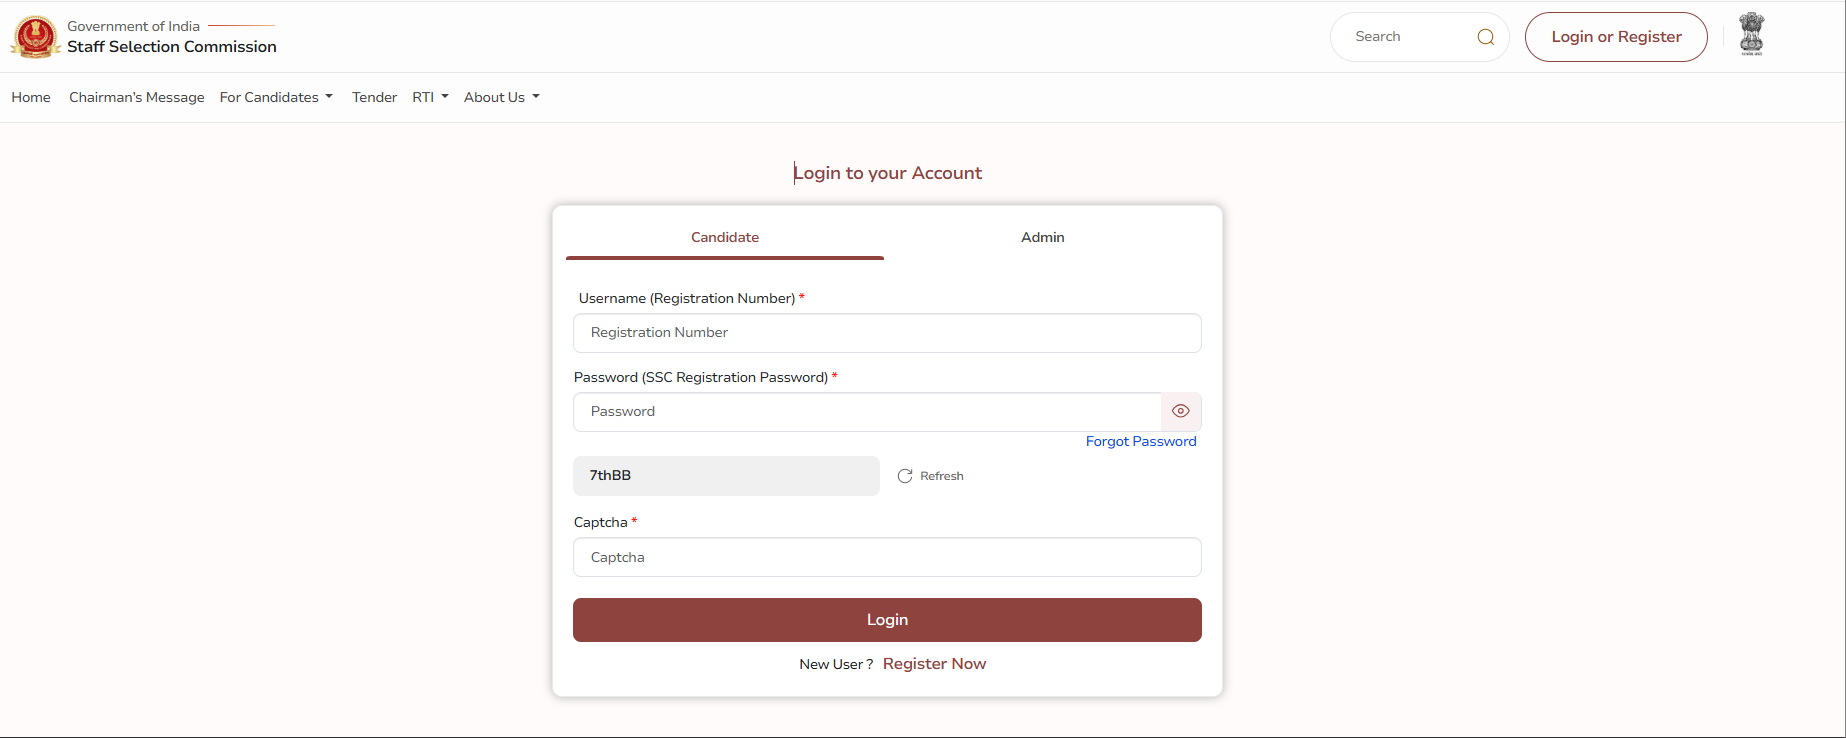Switch to the Admin tab
The height and width of the screenshot is (738, 1846).
1042,237
